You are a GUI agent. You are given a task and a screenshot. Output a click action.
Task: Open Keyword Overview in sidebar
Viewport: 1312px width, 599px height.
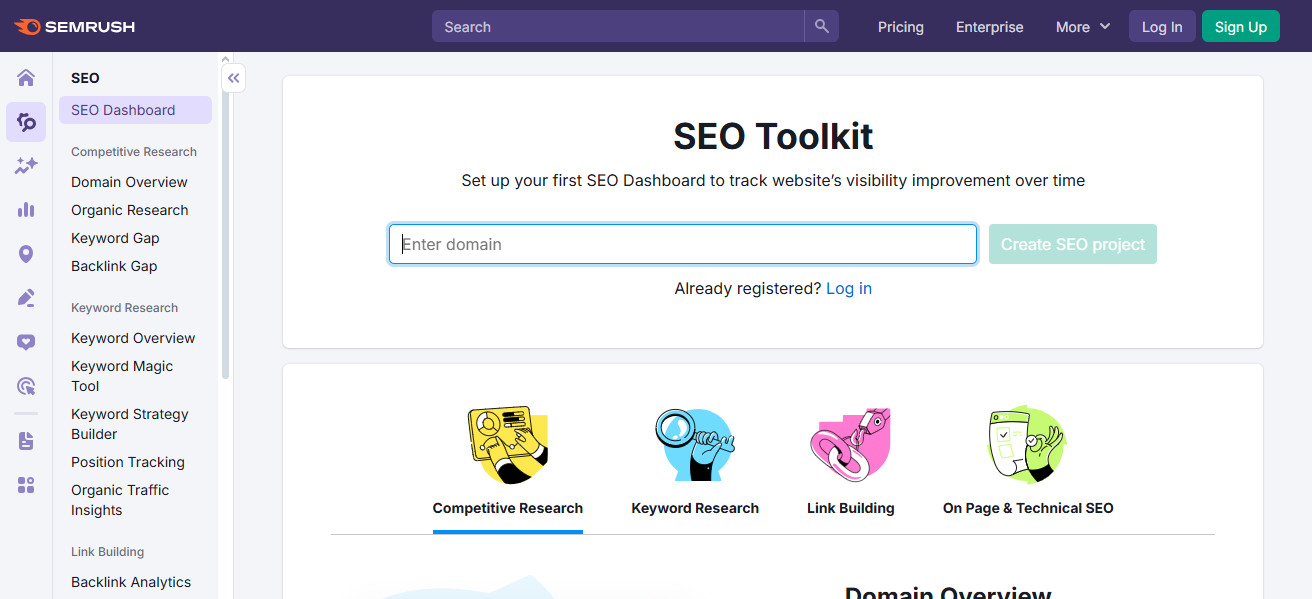point(133,338)
